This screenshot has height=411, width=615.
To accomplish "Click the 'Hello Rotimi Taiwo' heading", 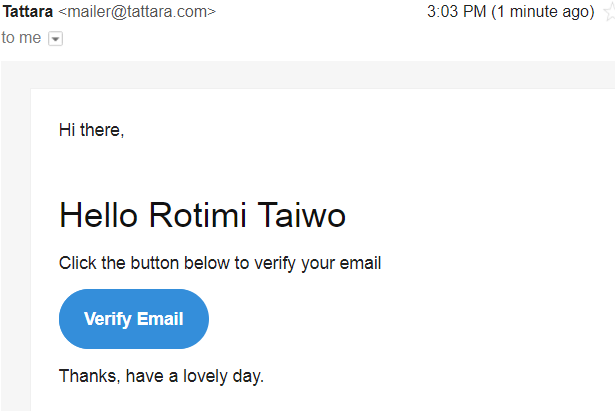I will coord(202,215).
